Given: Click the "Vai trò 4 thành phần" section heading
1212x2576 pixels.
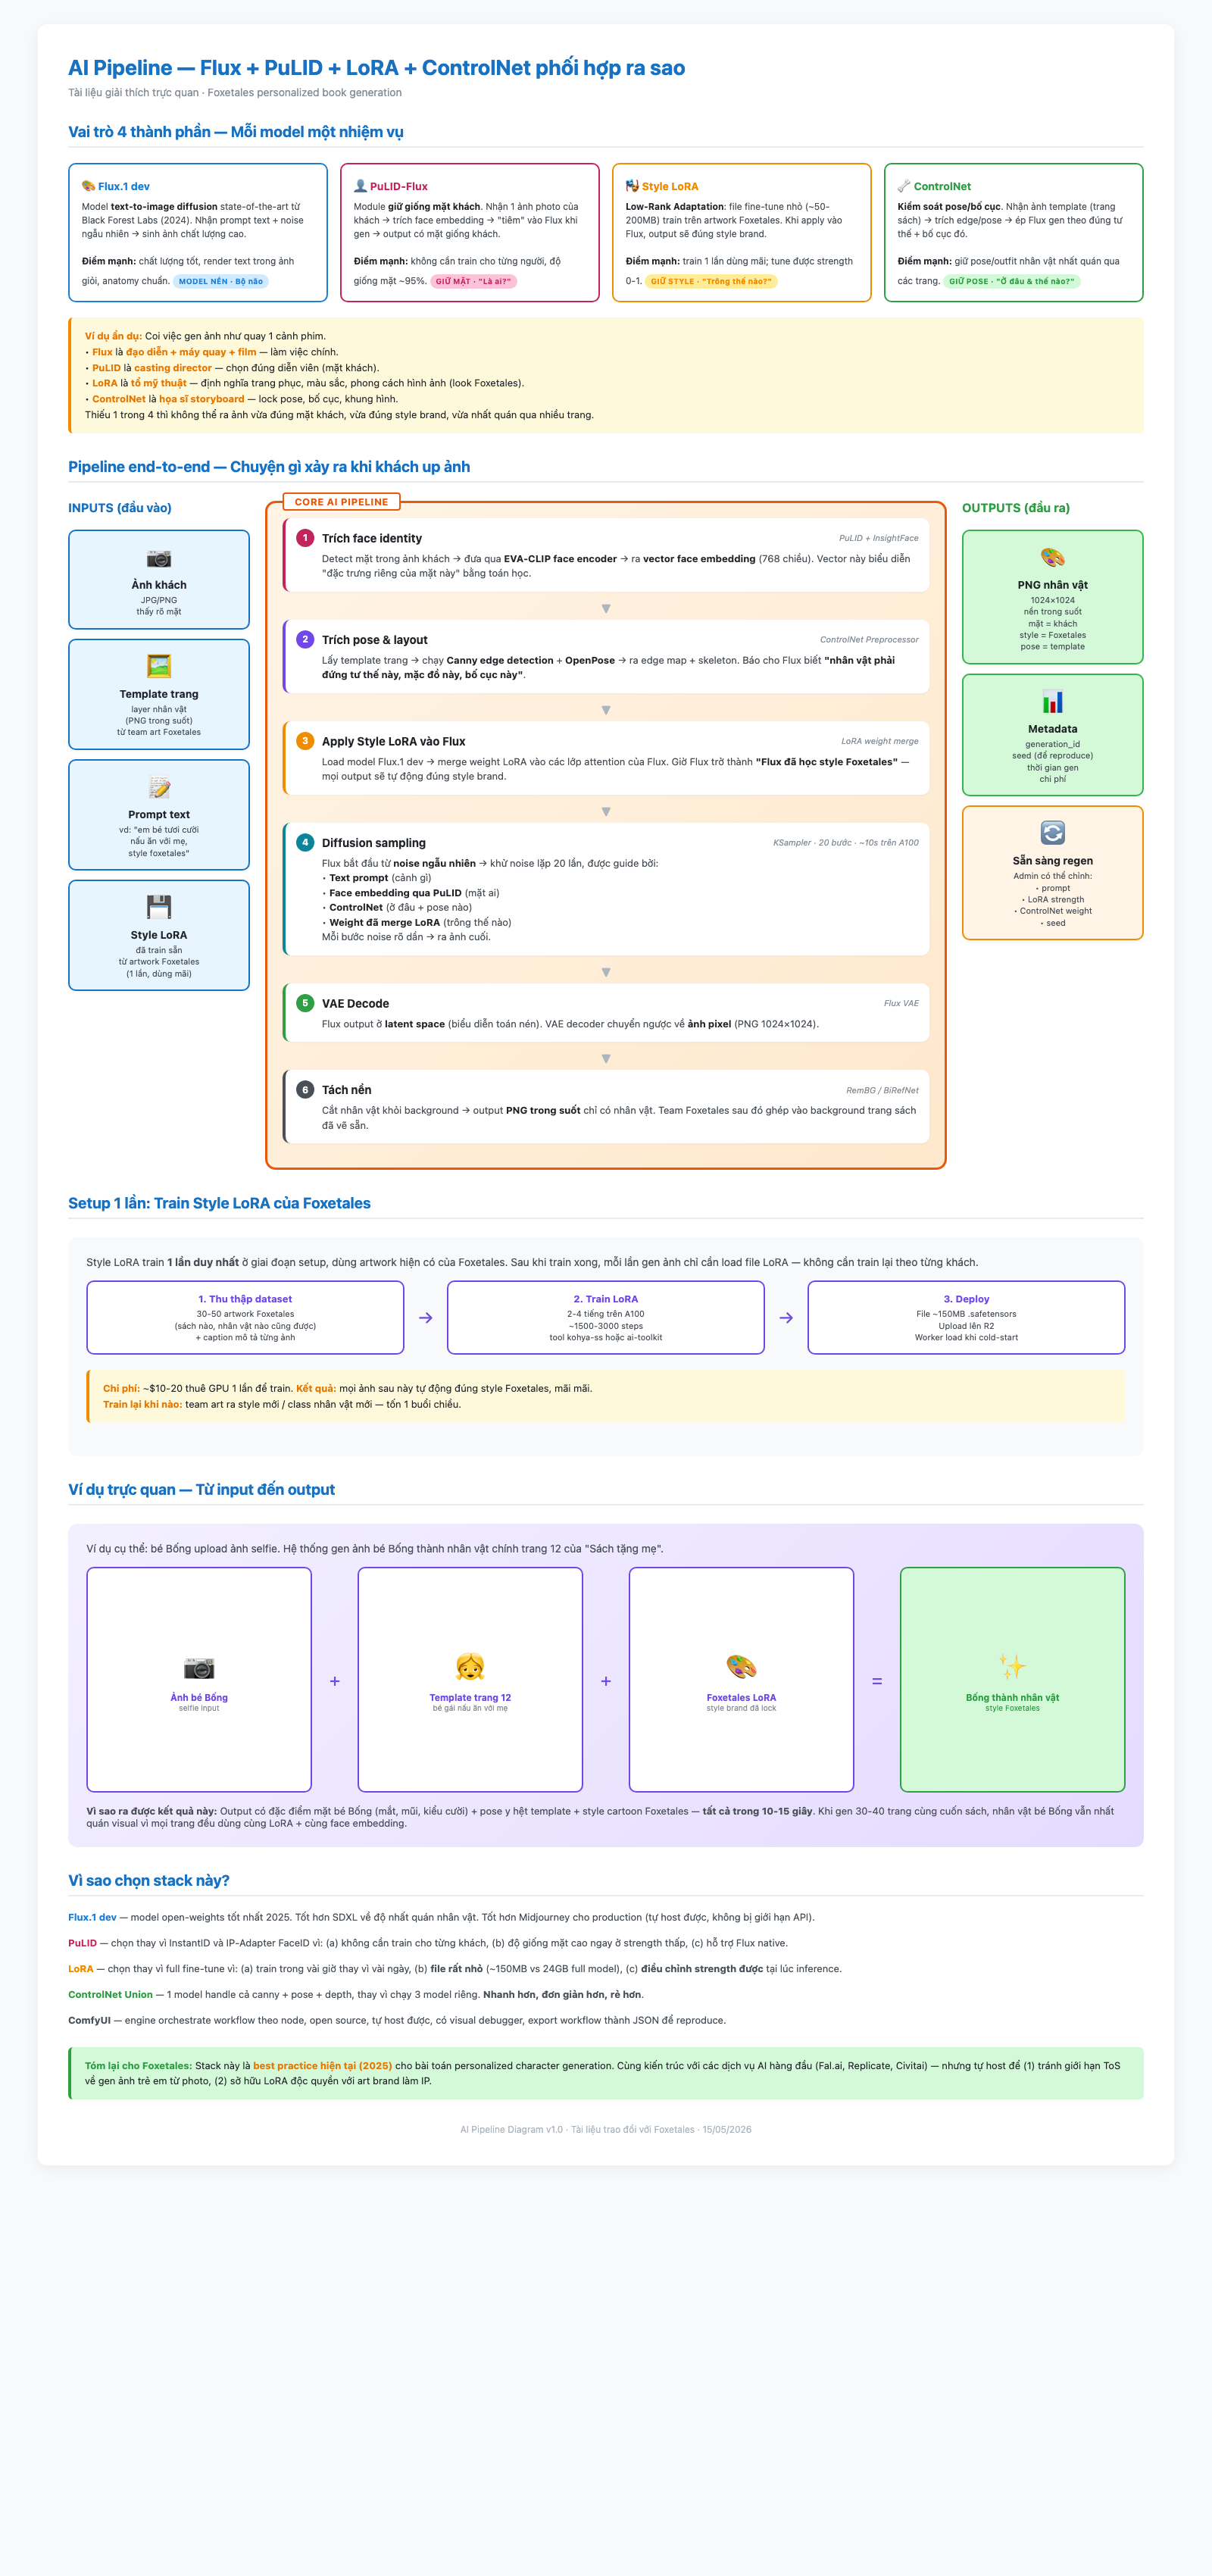Looking at the screenshot, I should click(x=236, y=132).
